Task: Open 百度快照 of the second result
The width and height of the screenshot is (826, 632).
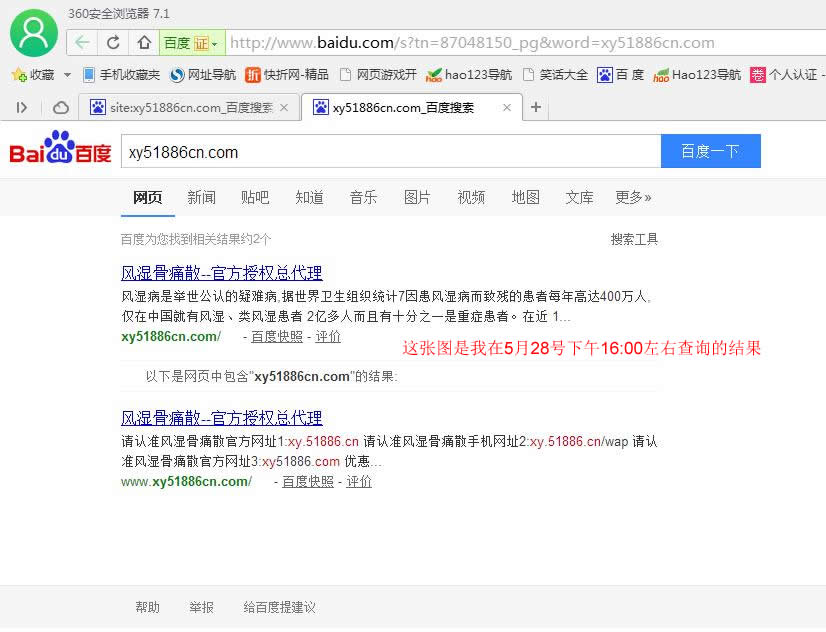Action: (x=308, y=481)
